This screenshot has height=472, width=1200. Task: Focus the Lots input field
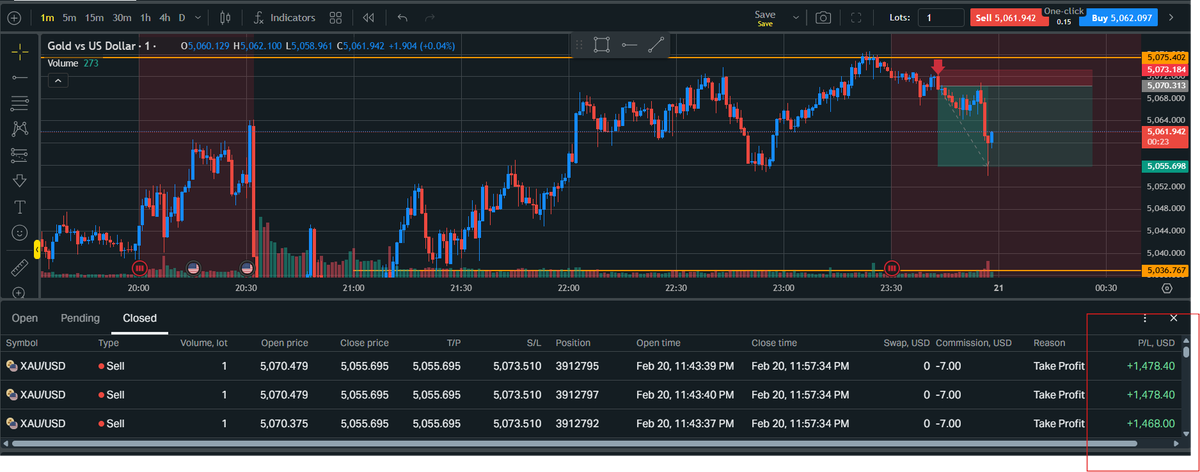coord(940,17)
